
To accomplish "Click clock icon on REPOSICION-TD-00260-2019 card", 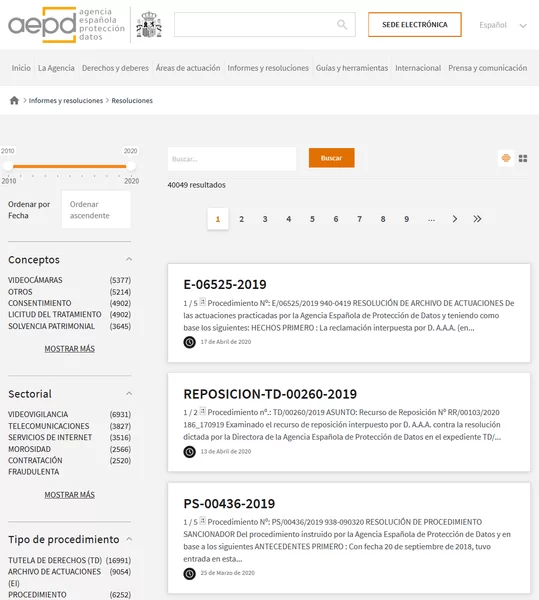I will click(189, 452).
